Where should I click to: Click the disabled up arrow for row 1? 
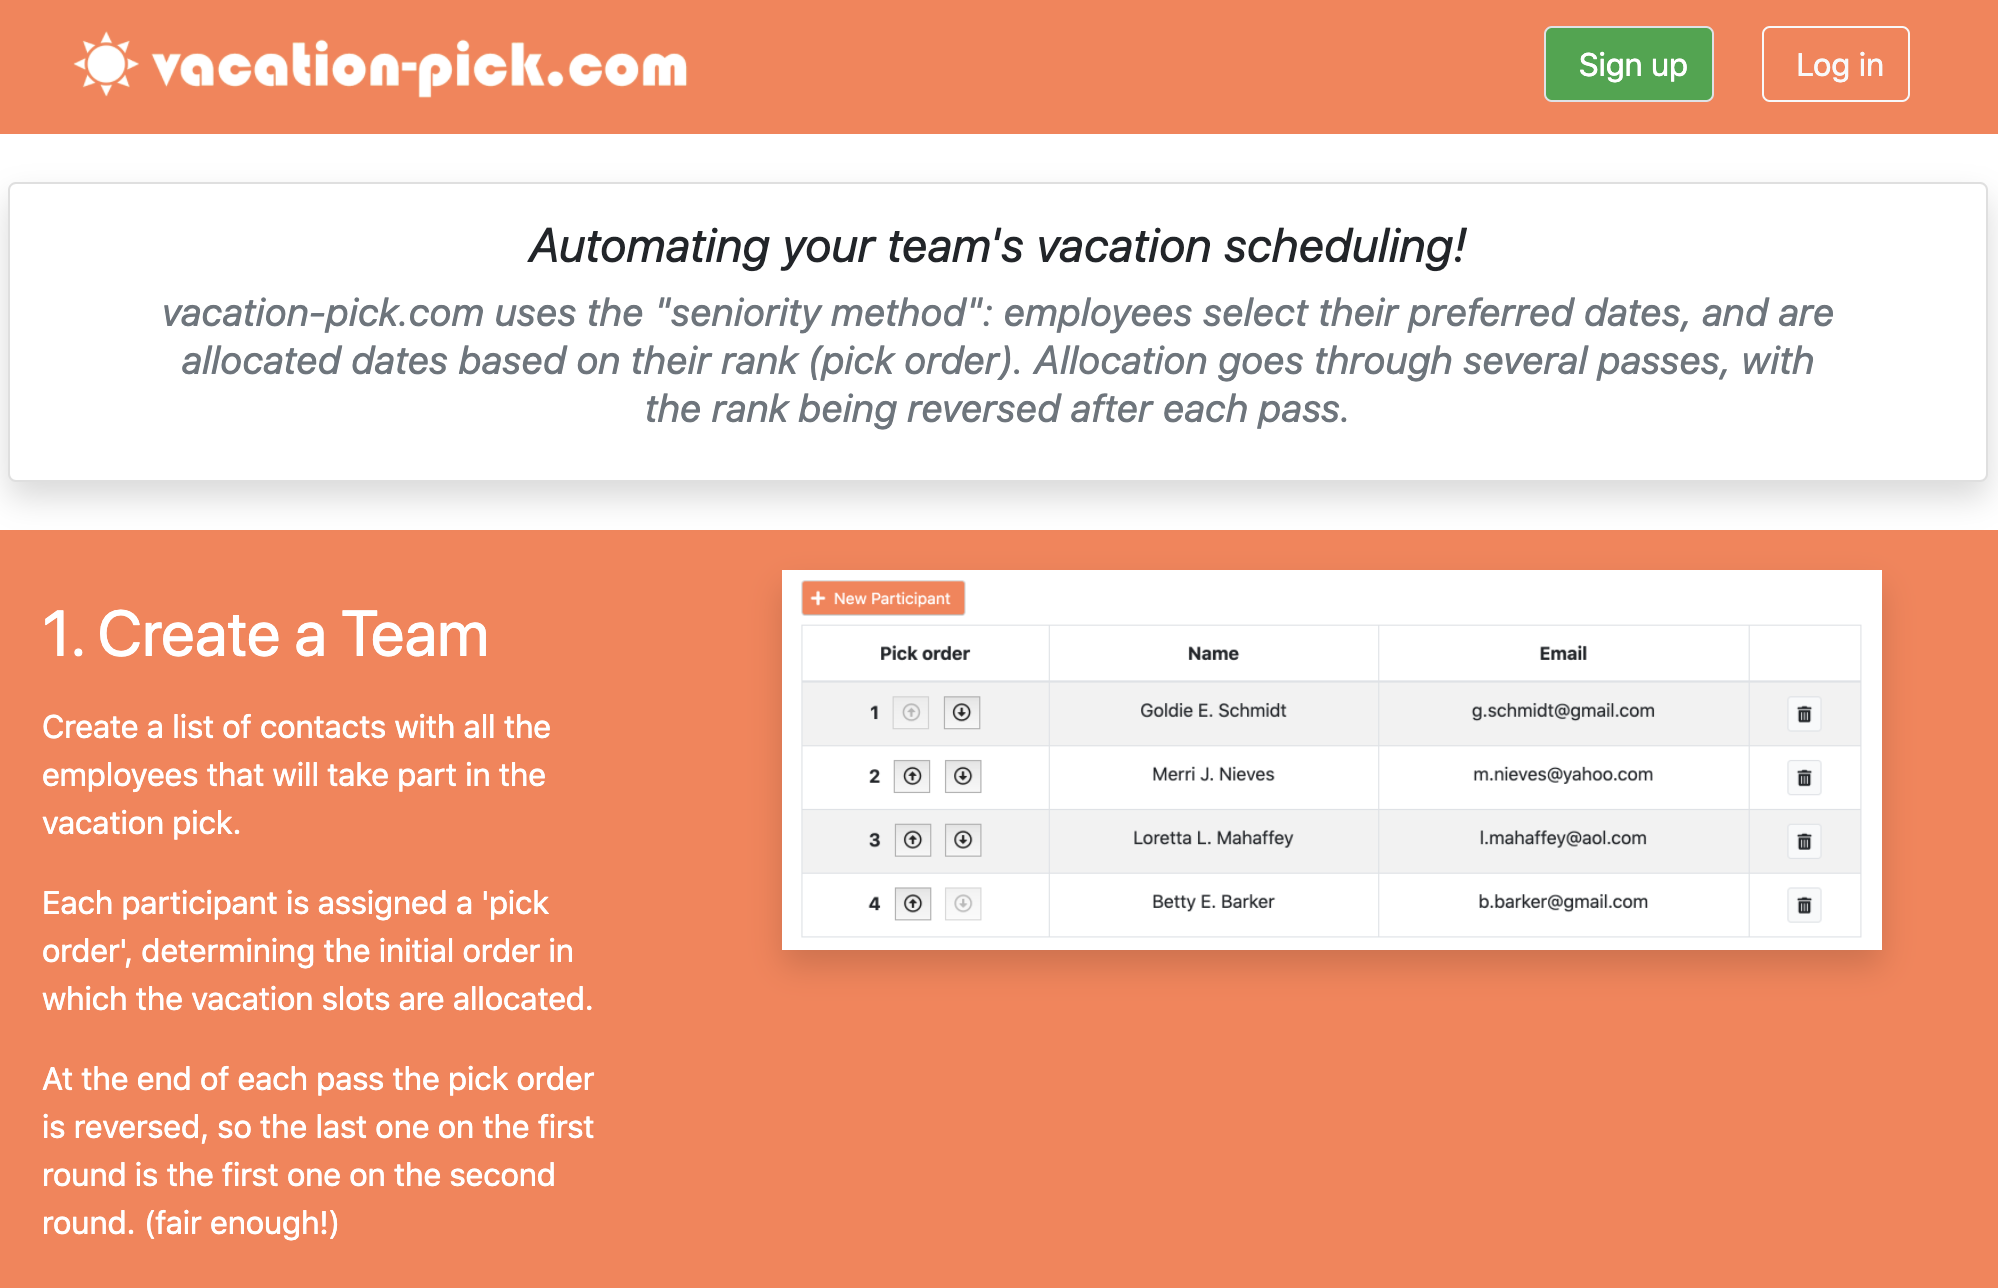click(x=911, y=713)
